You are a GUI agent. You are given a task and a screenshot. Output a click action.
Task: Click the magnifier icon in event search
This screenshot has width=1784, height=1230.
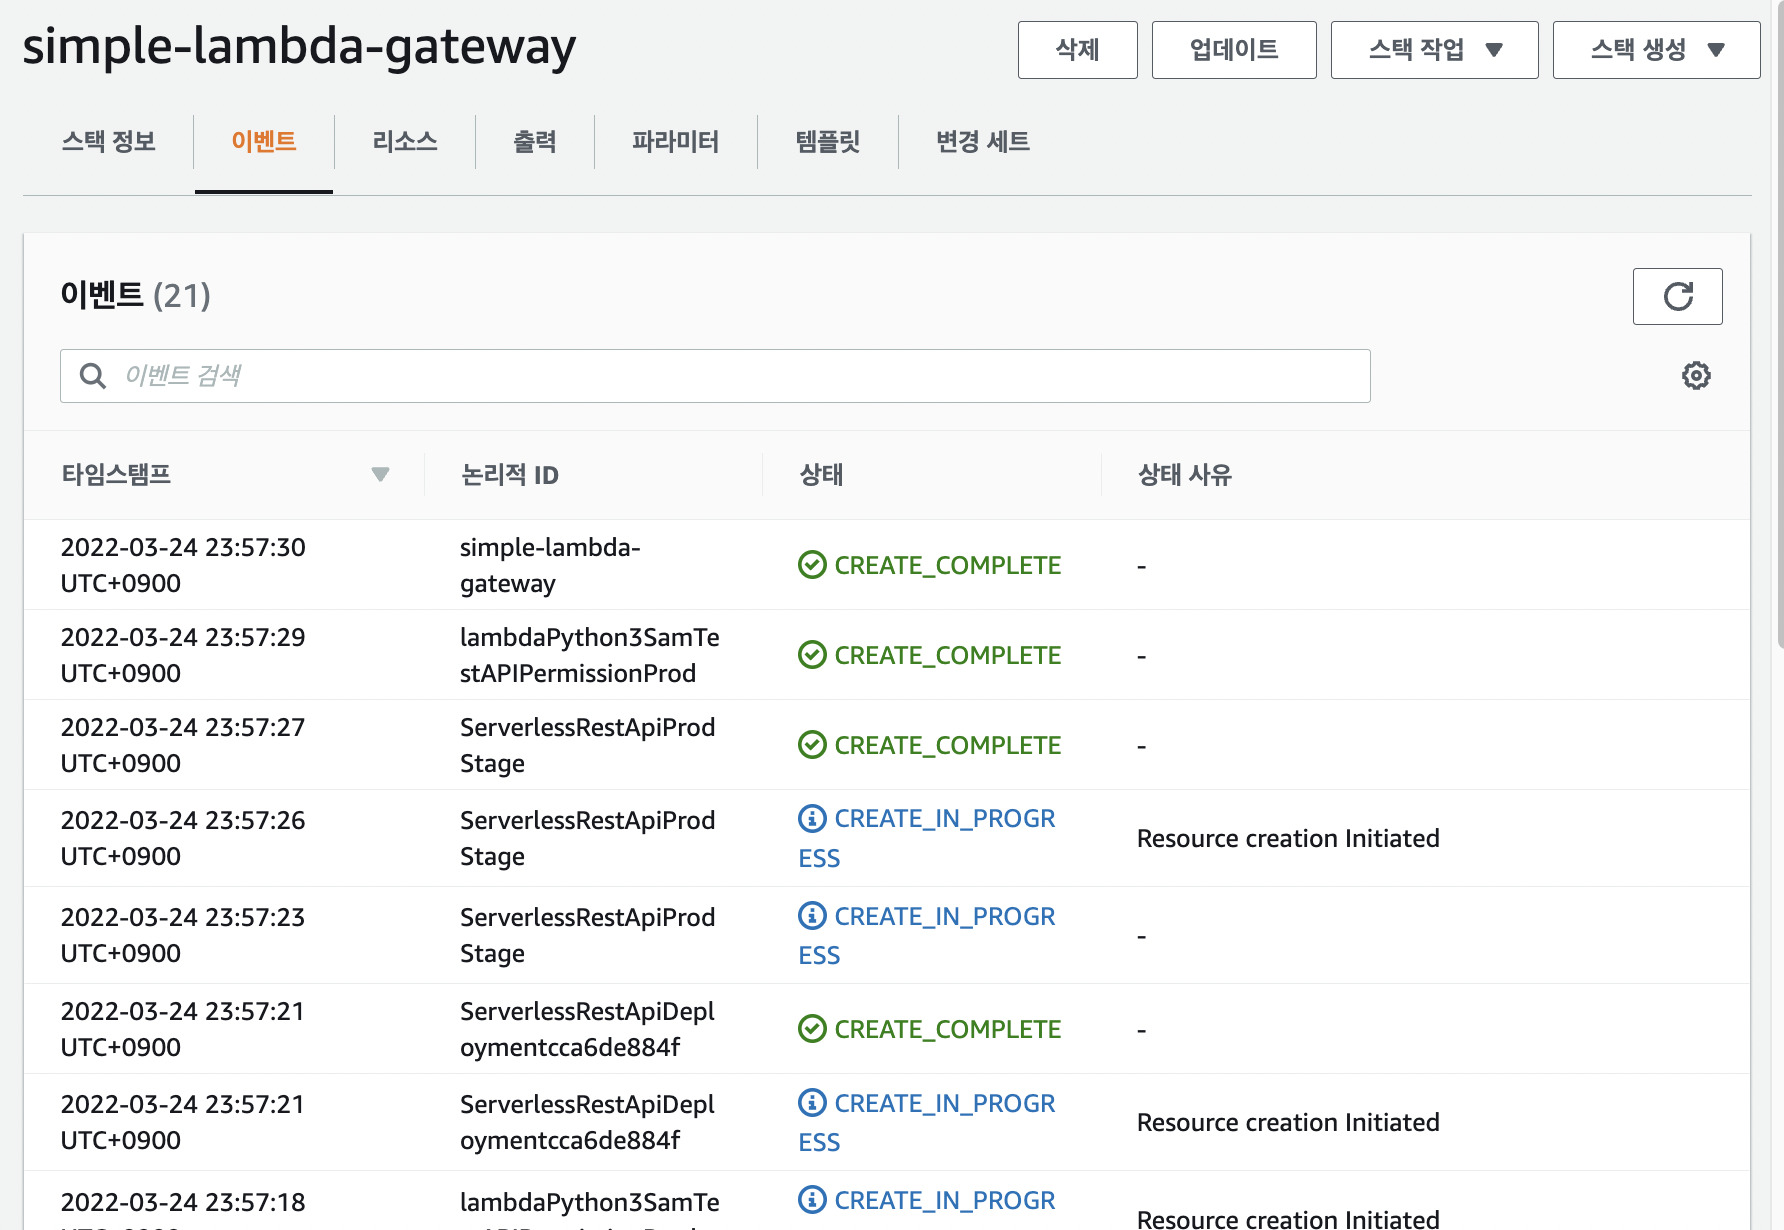[93, 376]
